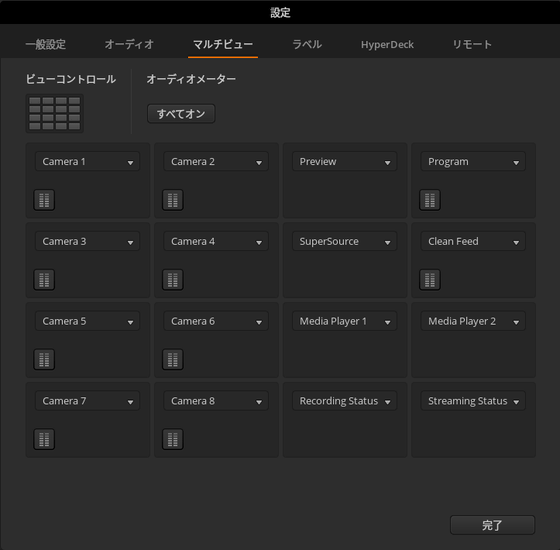
Task: Open the HyperDeck tab
Action: pos(387,45)
